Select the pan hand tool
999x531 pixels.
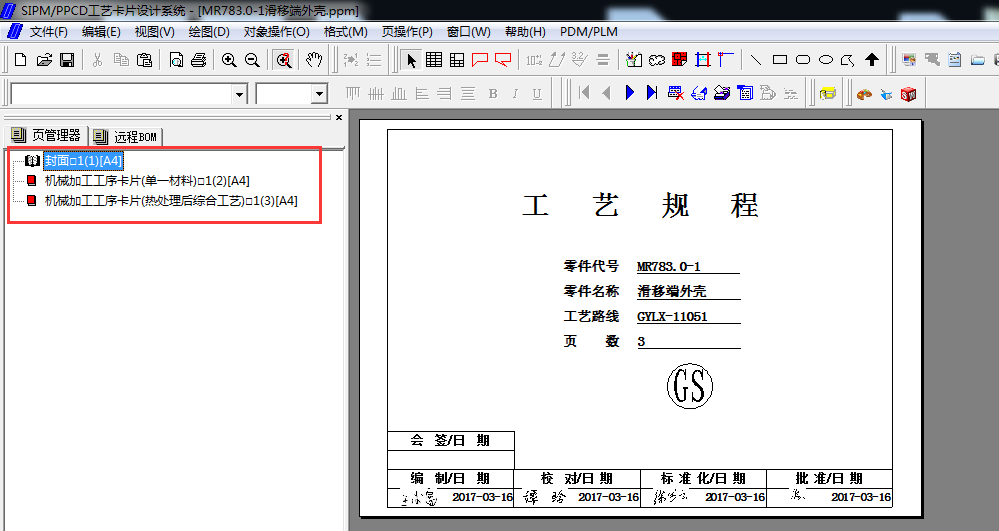tap(314, 60)
